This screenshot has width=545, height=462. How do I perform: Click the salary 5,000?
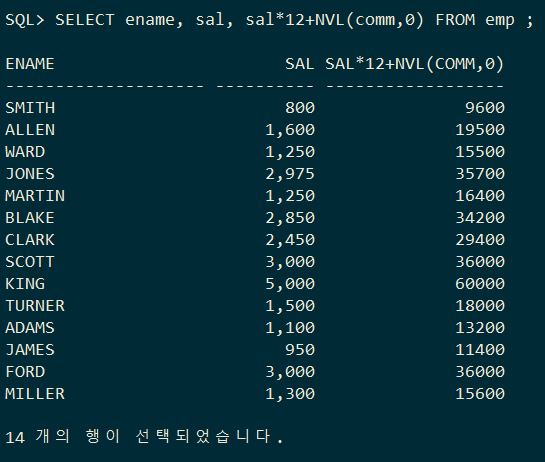(x=290, y=284)
